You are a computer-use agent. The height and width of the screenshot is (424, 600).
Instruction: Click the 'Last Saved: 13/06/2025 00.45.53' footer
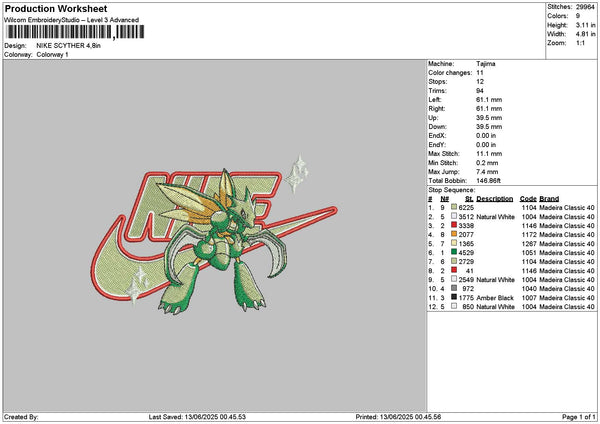197,417
